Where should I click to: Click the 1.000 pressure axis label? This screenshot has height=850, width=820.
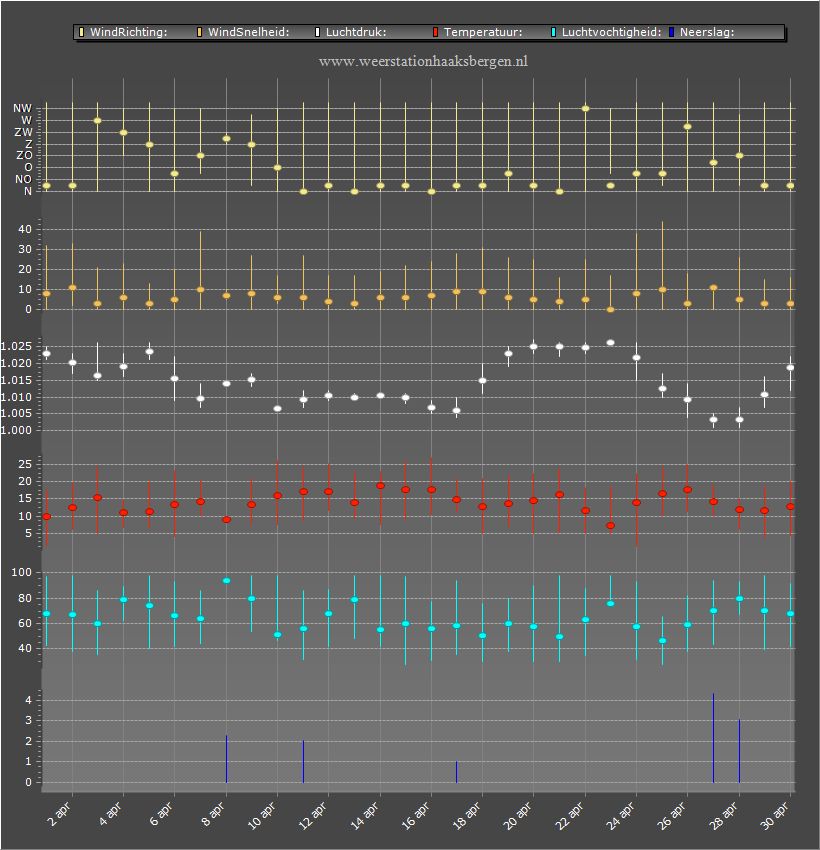pos(16,430)
